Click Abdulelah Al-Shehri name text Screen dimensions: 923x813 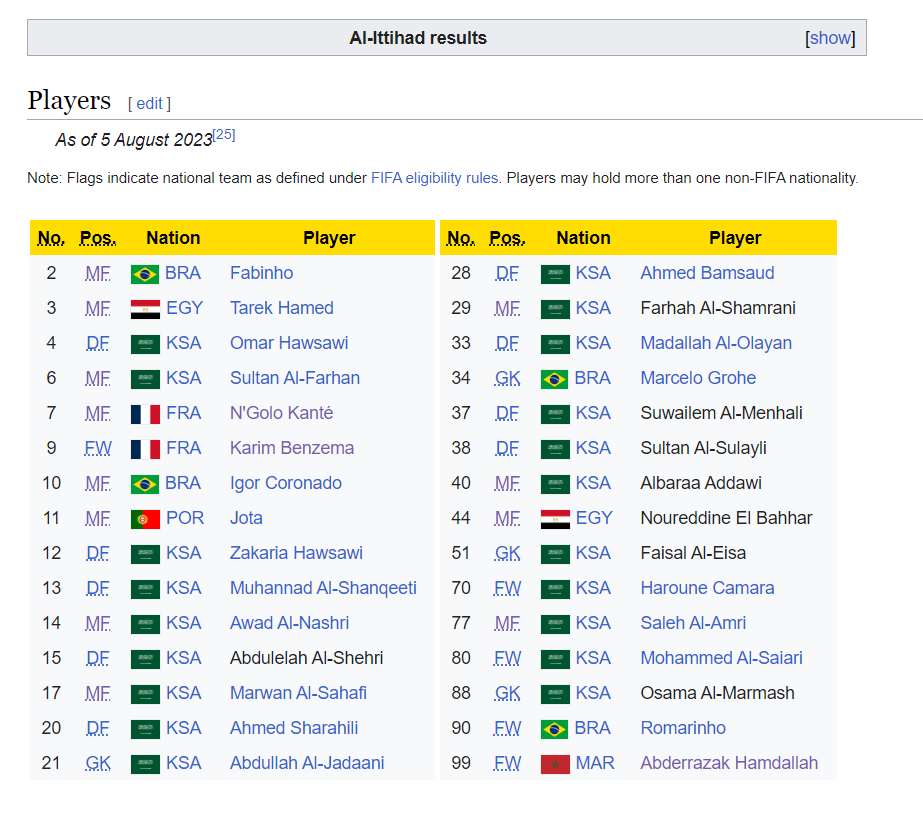(x=306, y=658)
